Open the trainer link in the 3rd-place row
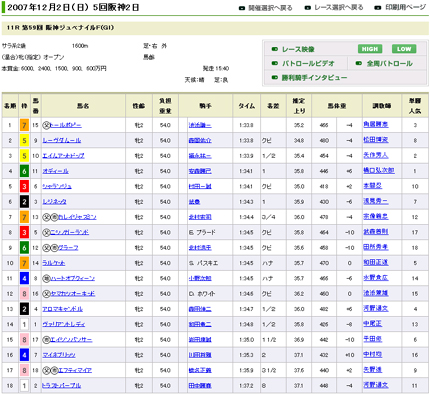430x395 pixels. click(376, 155)
